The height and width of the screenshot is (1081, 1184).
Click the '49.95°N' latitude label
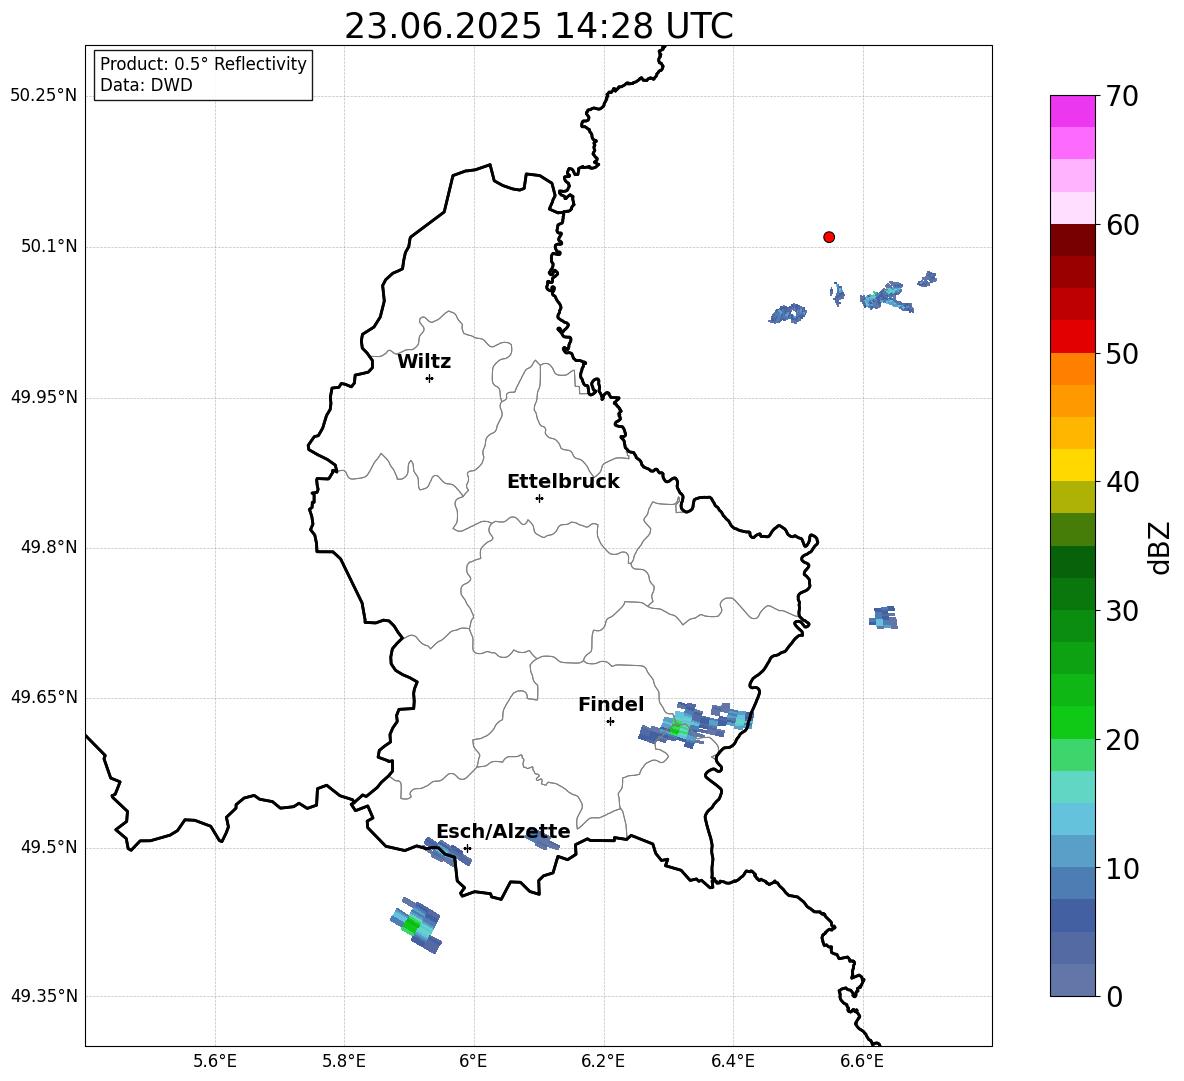pyautogui.click(x=44, y=397)
